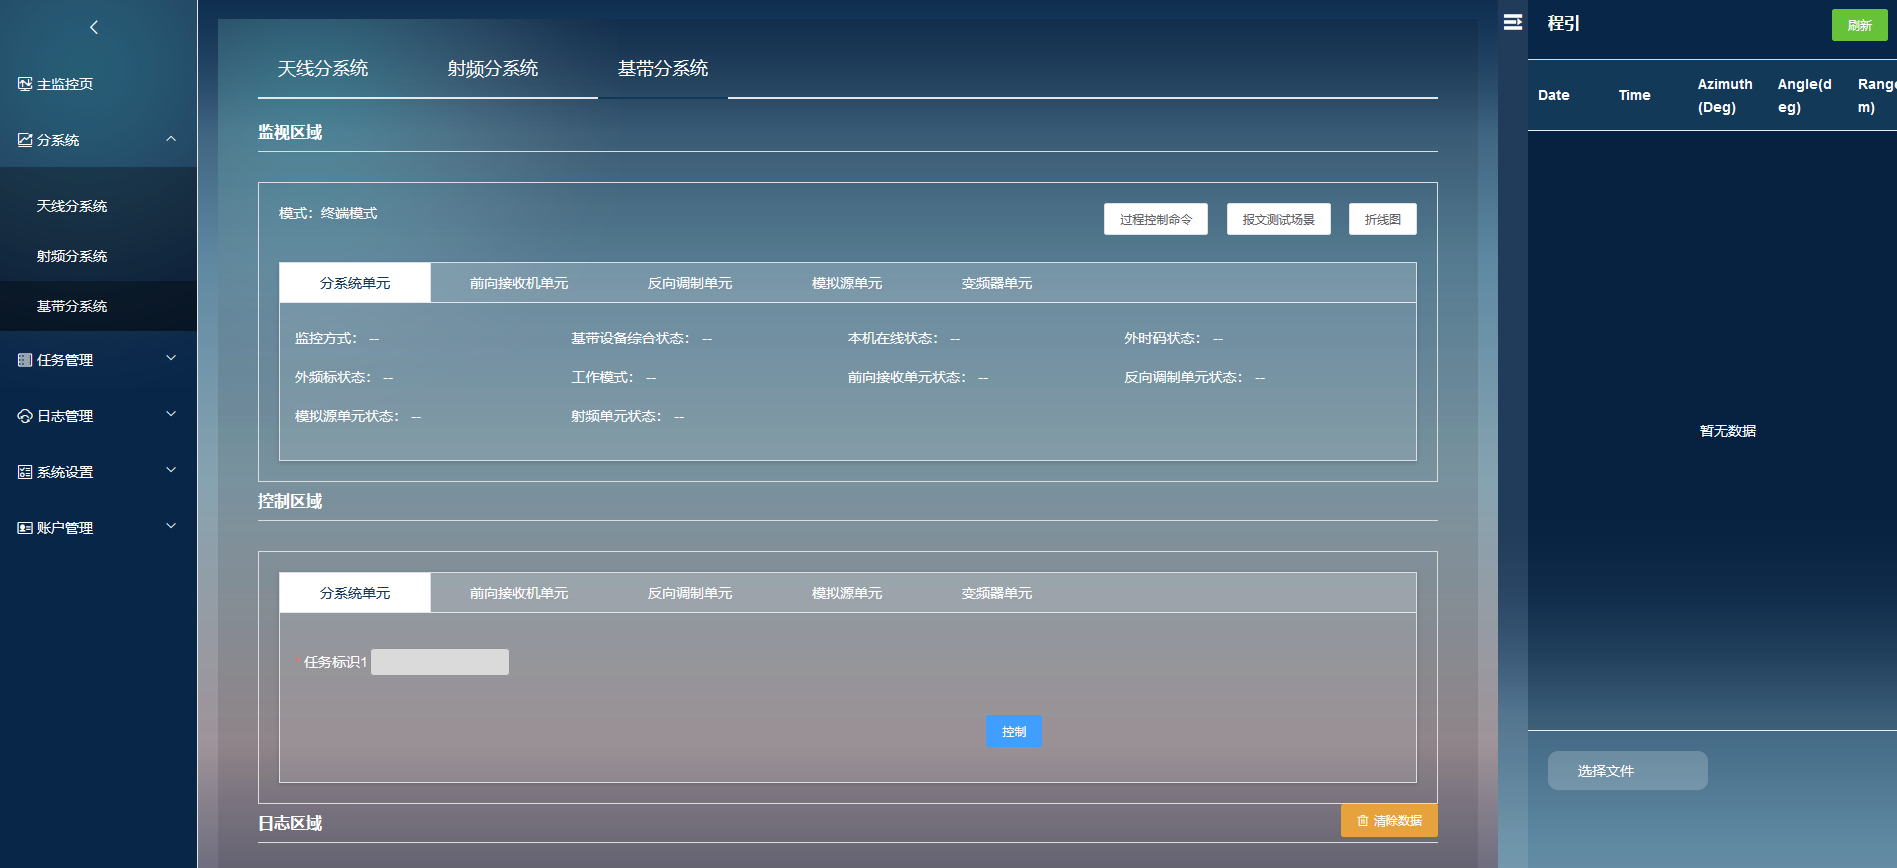The image size is (1897, 868).
Task: Click the 模式: 终端模式 label
Action: click(328, 213)
